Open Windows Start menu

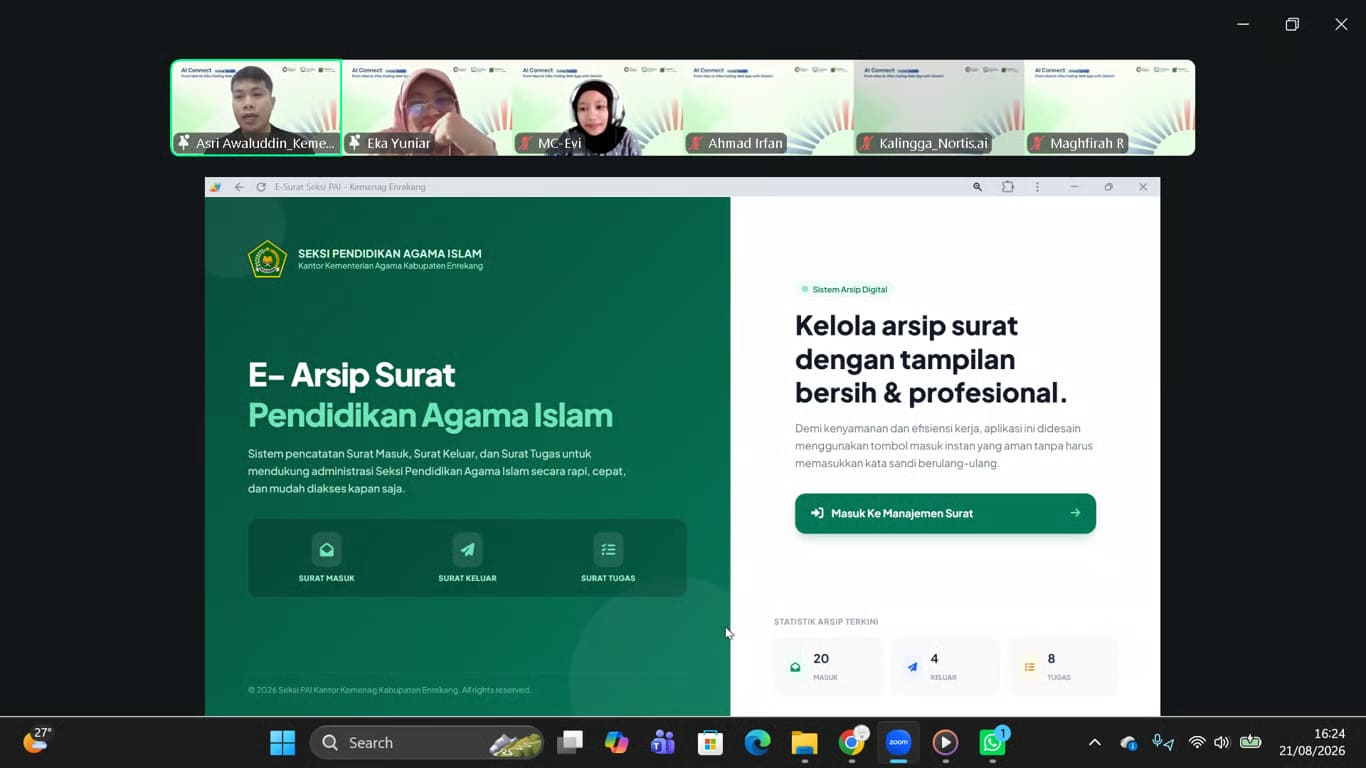(x=283, y=743)
